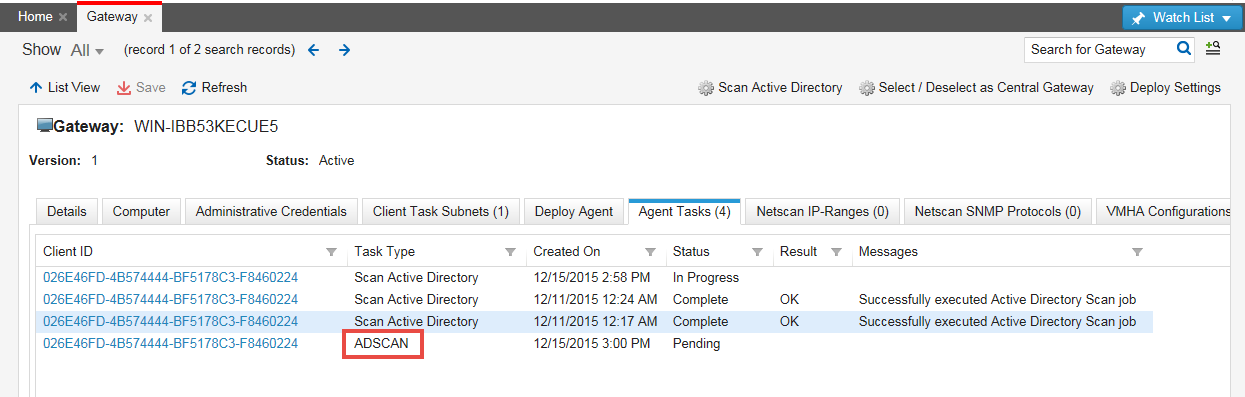Expand the Show All dropdown
The image size is (1245, 397).
click(x=87, y=50)
